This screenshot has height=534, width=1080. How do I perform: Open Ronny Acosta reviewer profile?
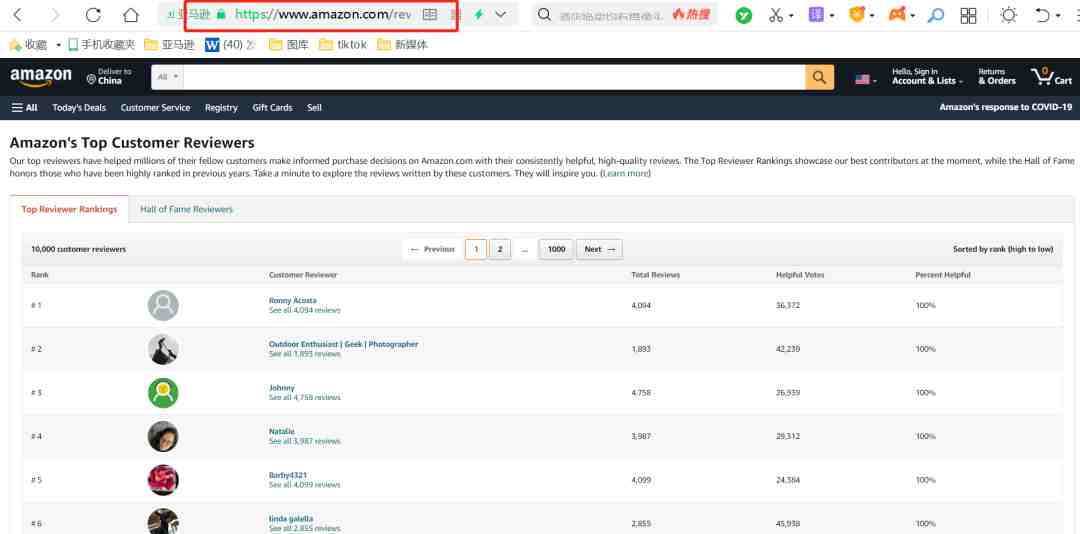pyautogui.click(x=293, y=300)
